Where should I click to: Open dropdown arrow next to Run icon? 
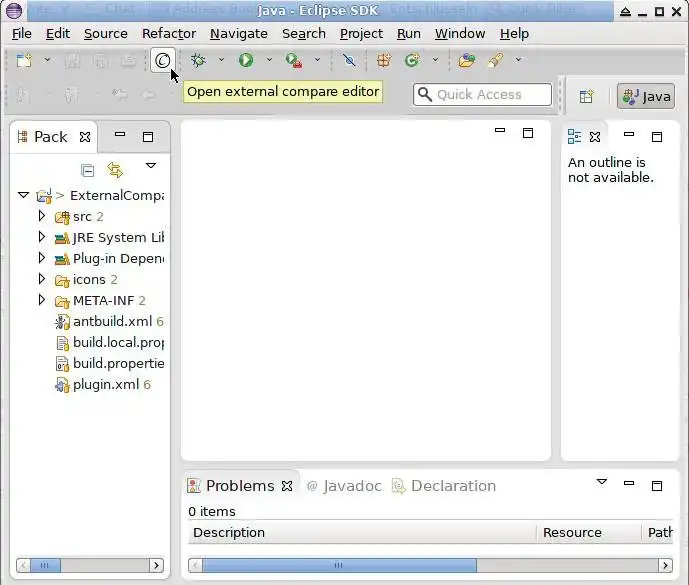[269, 60]
